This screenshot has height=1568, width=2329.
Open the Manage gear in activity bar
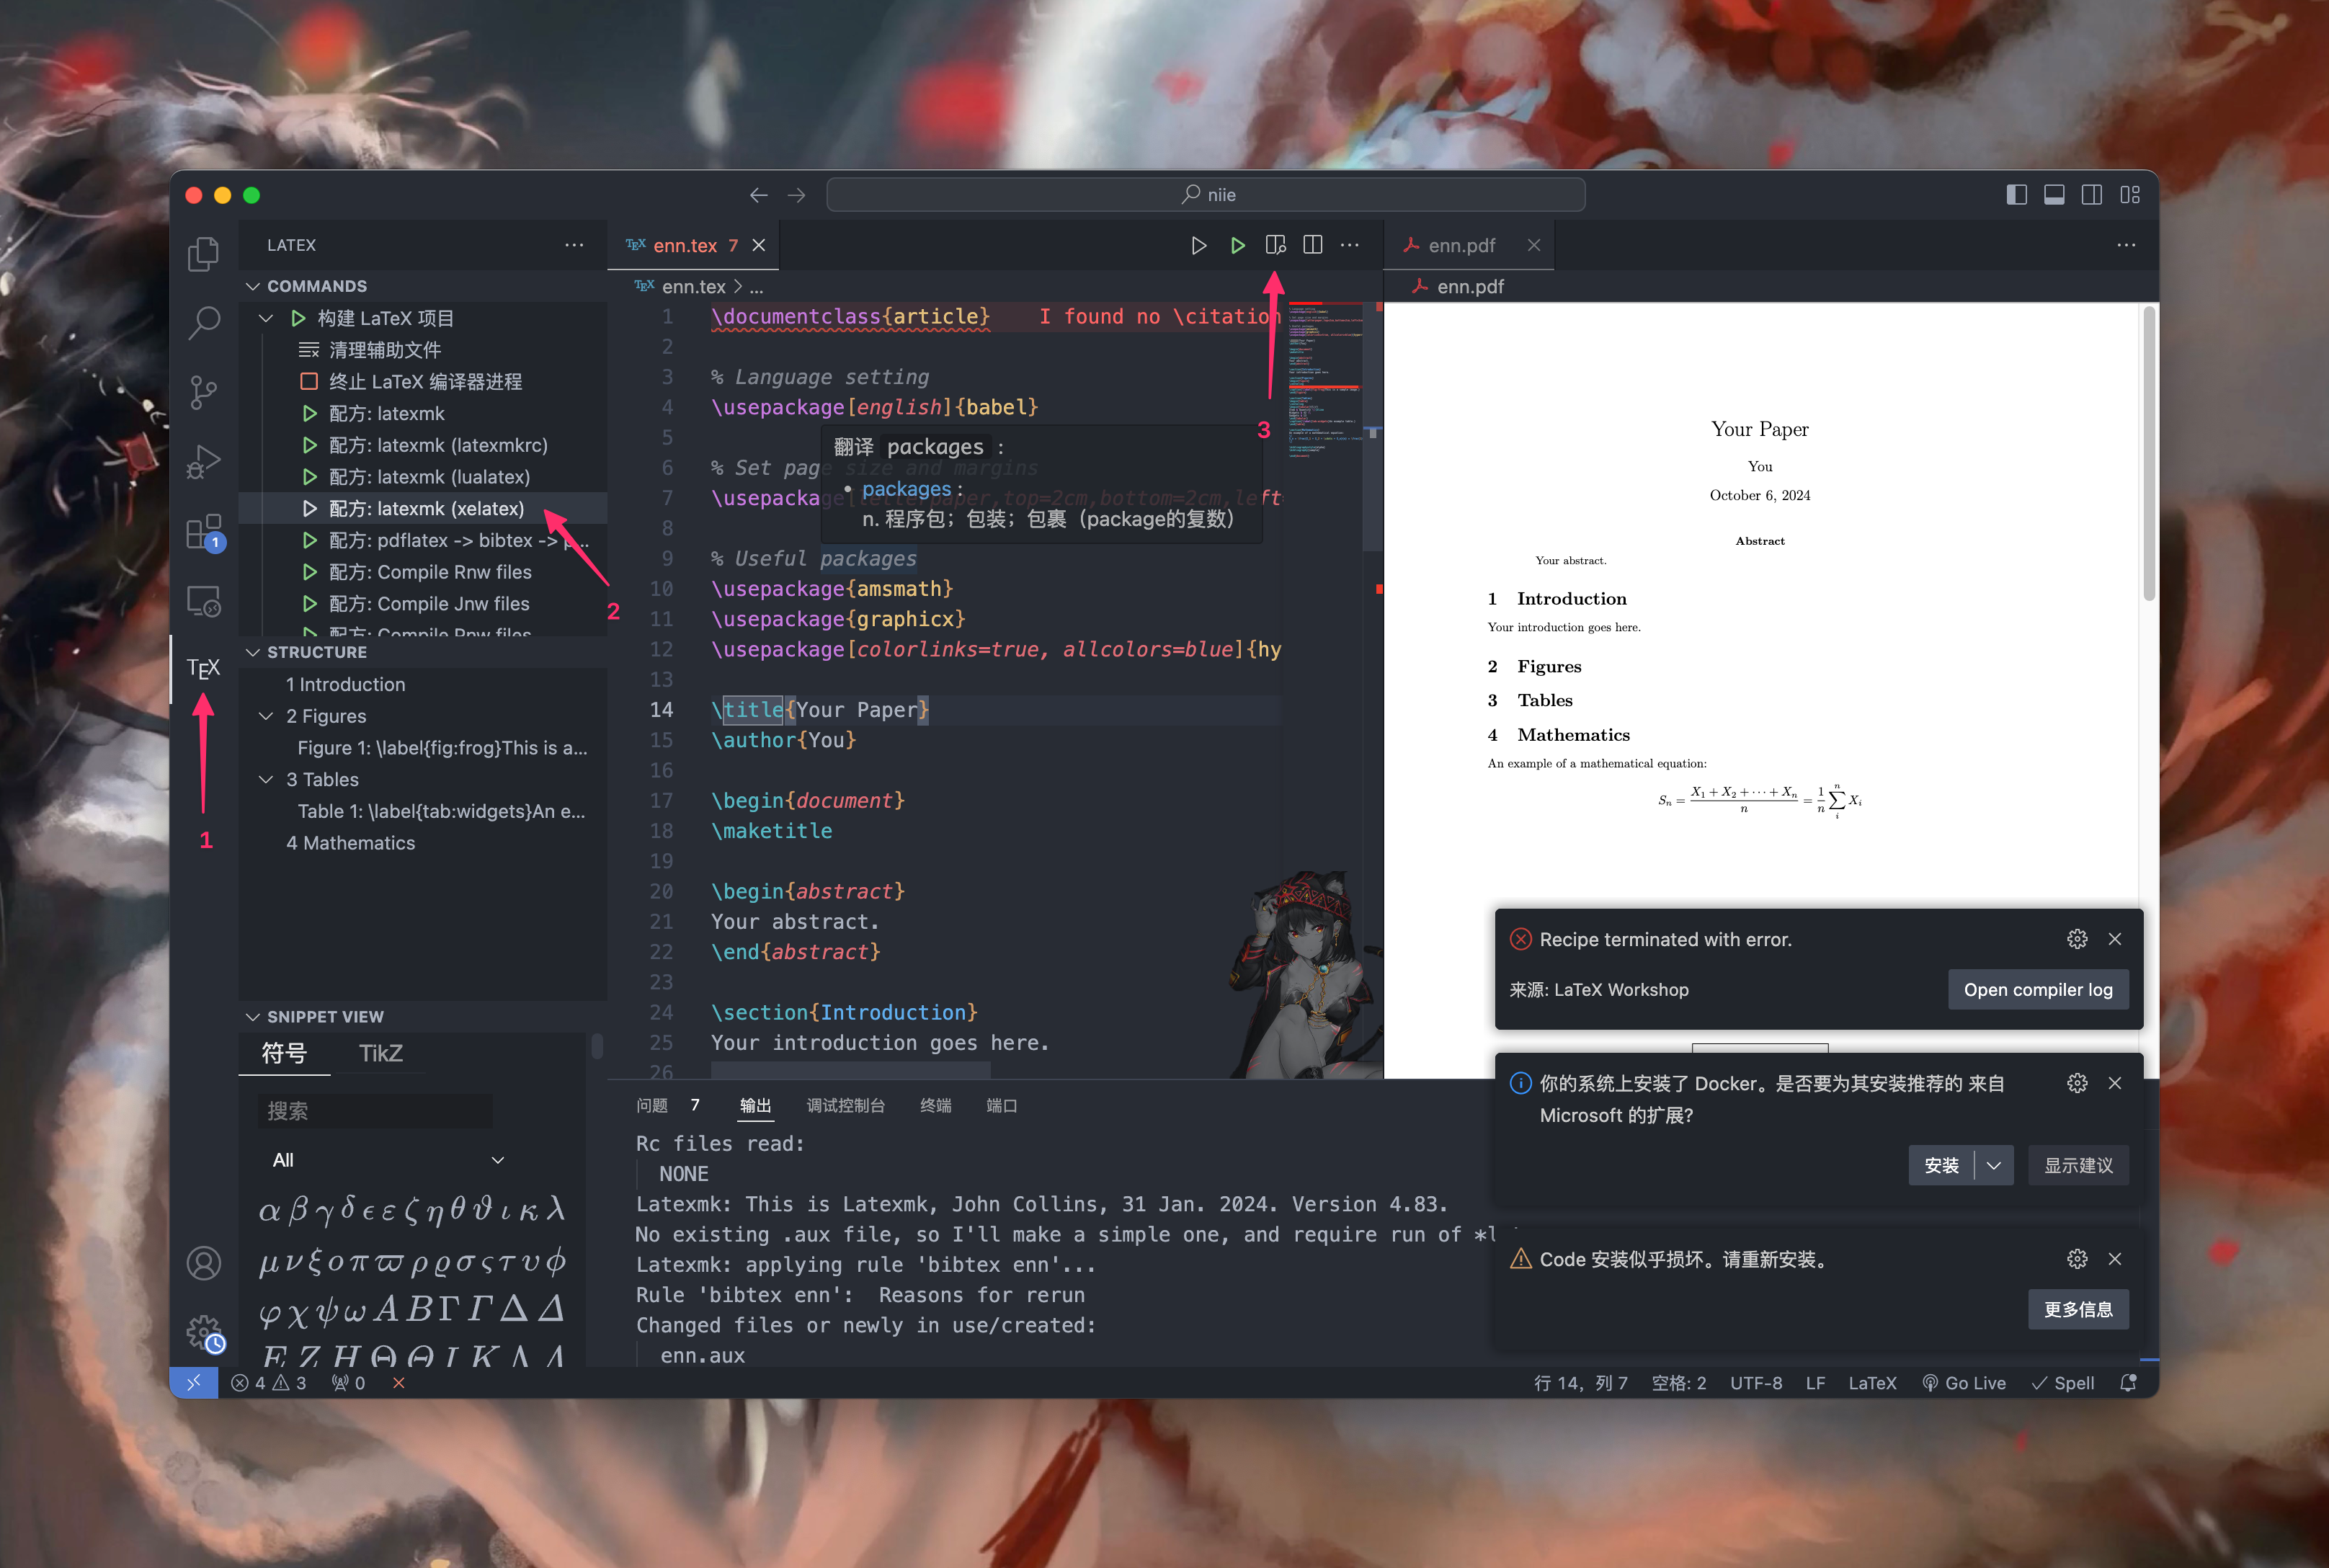click(x=204, y=1333)
